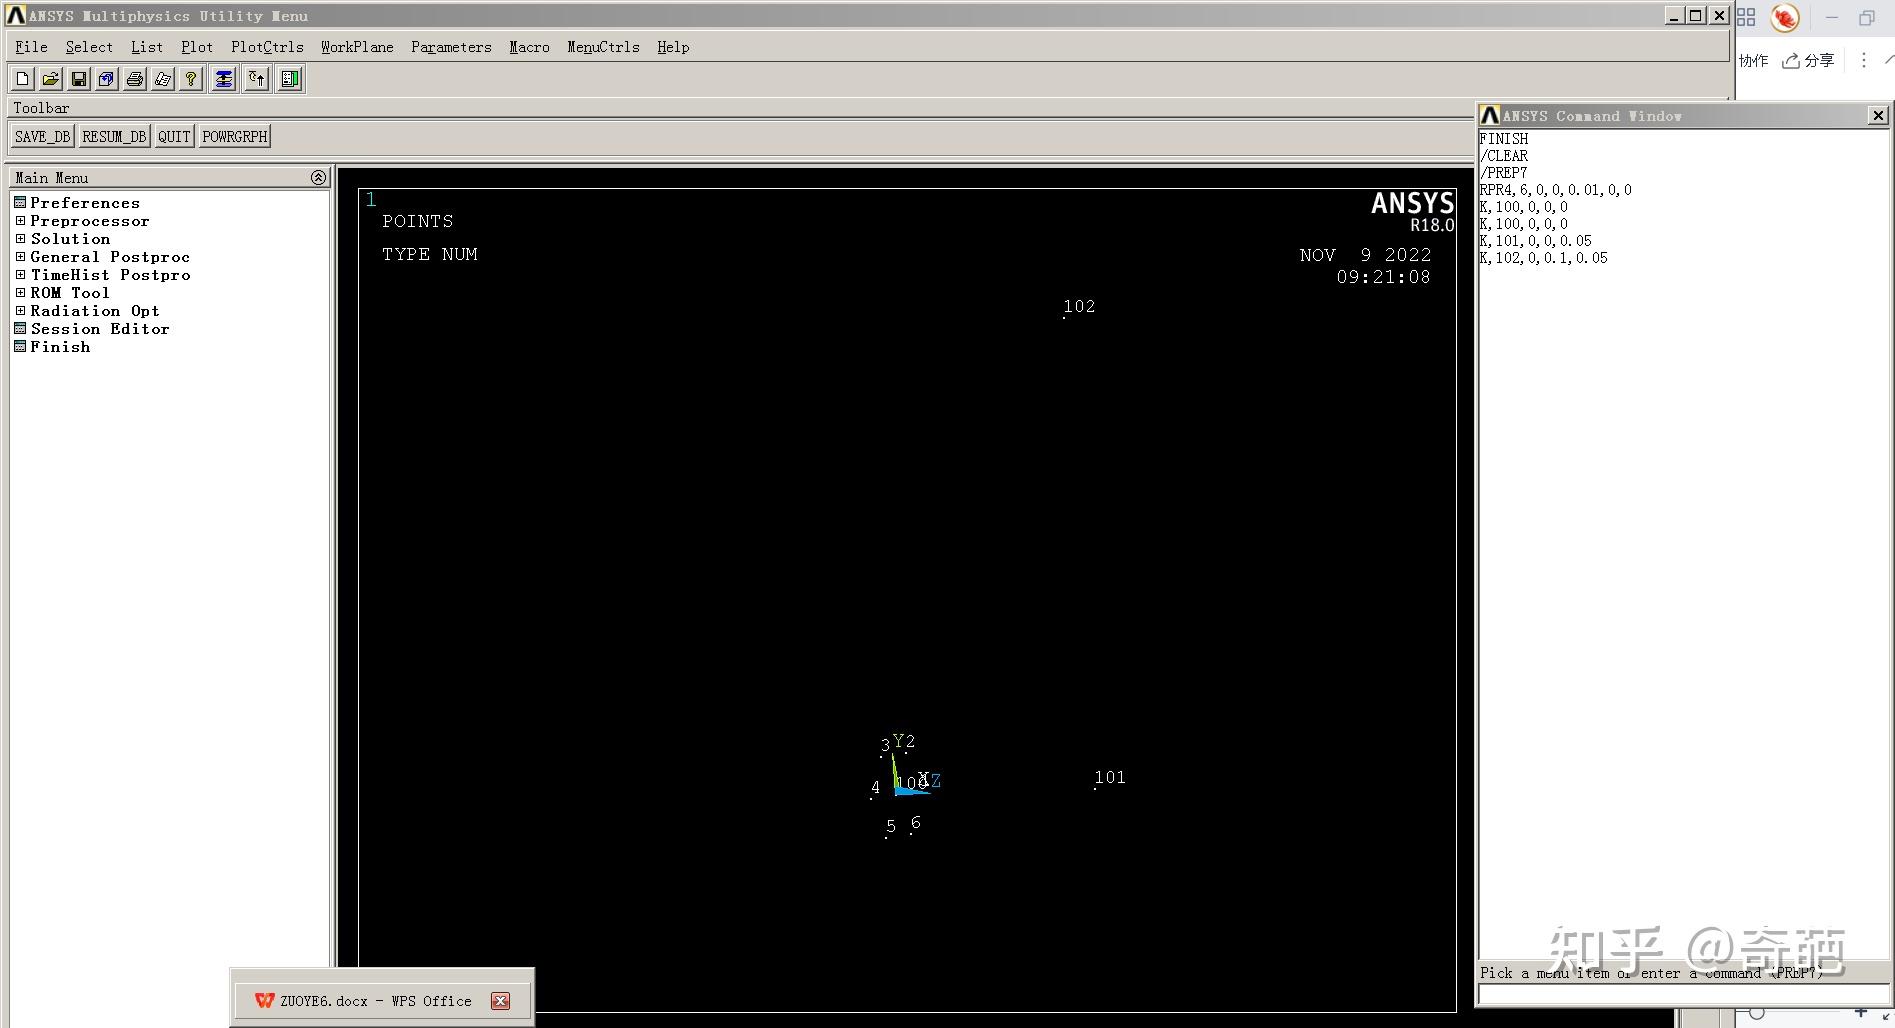
Task: Open the Parameters menu
Action: [451, 47]
